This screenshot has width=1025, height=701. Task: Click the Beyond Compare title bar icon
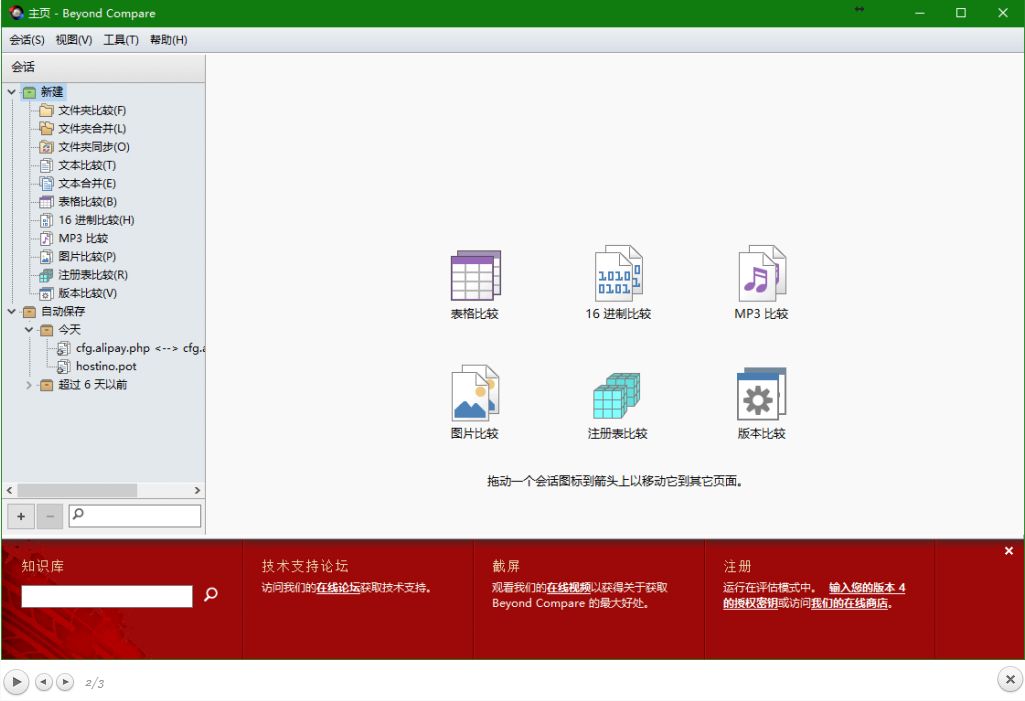click(x=16, y=12)
